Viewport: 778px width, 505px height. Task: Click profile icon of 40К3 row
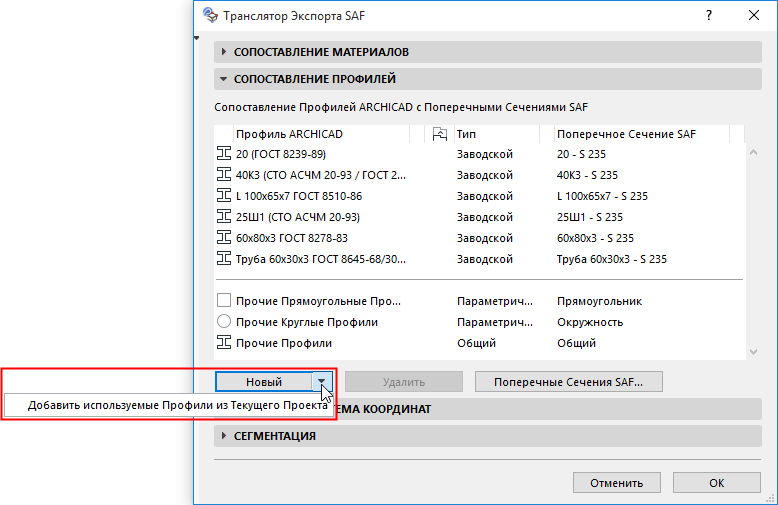point(224,175)
